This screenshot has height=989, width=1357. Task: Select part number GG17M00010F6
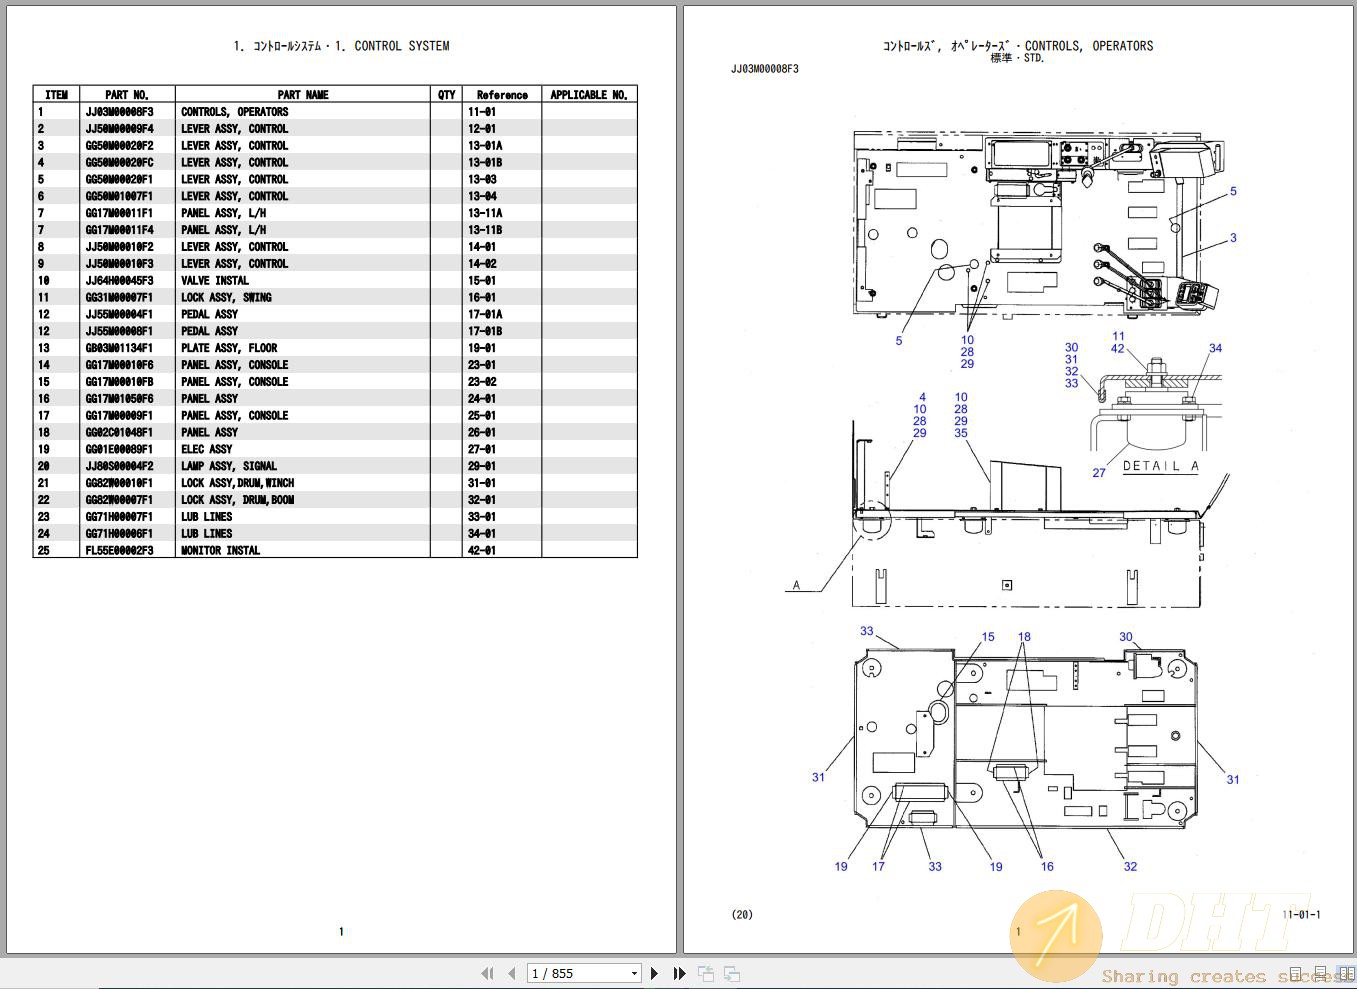click(119, 365)
